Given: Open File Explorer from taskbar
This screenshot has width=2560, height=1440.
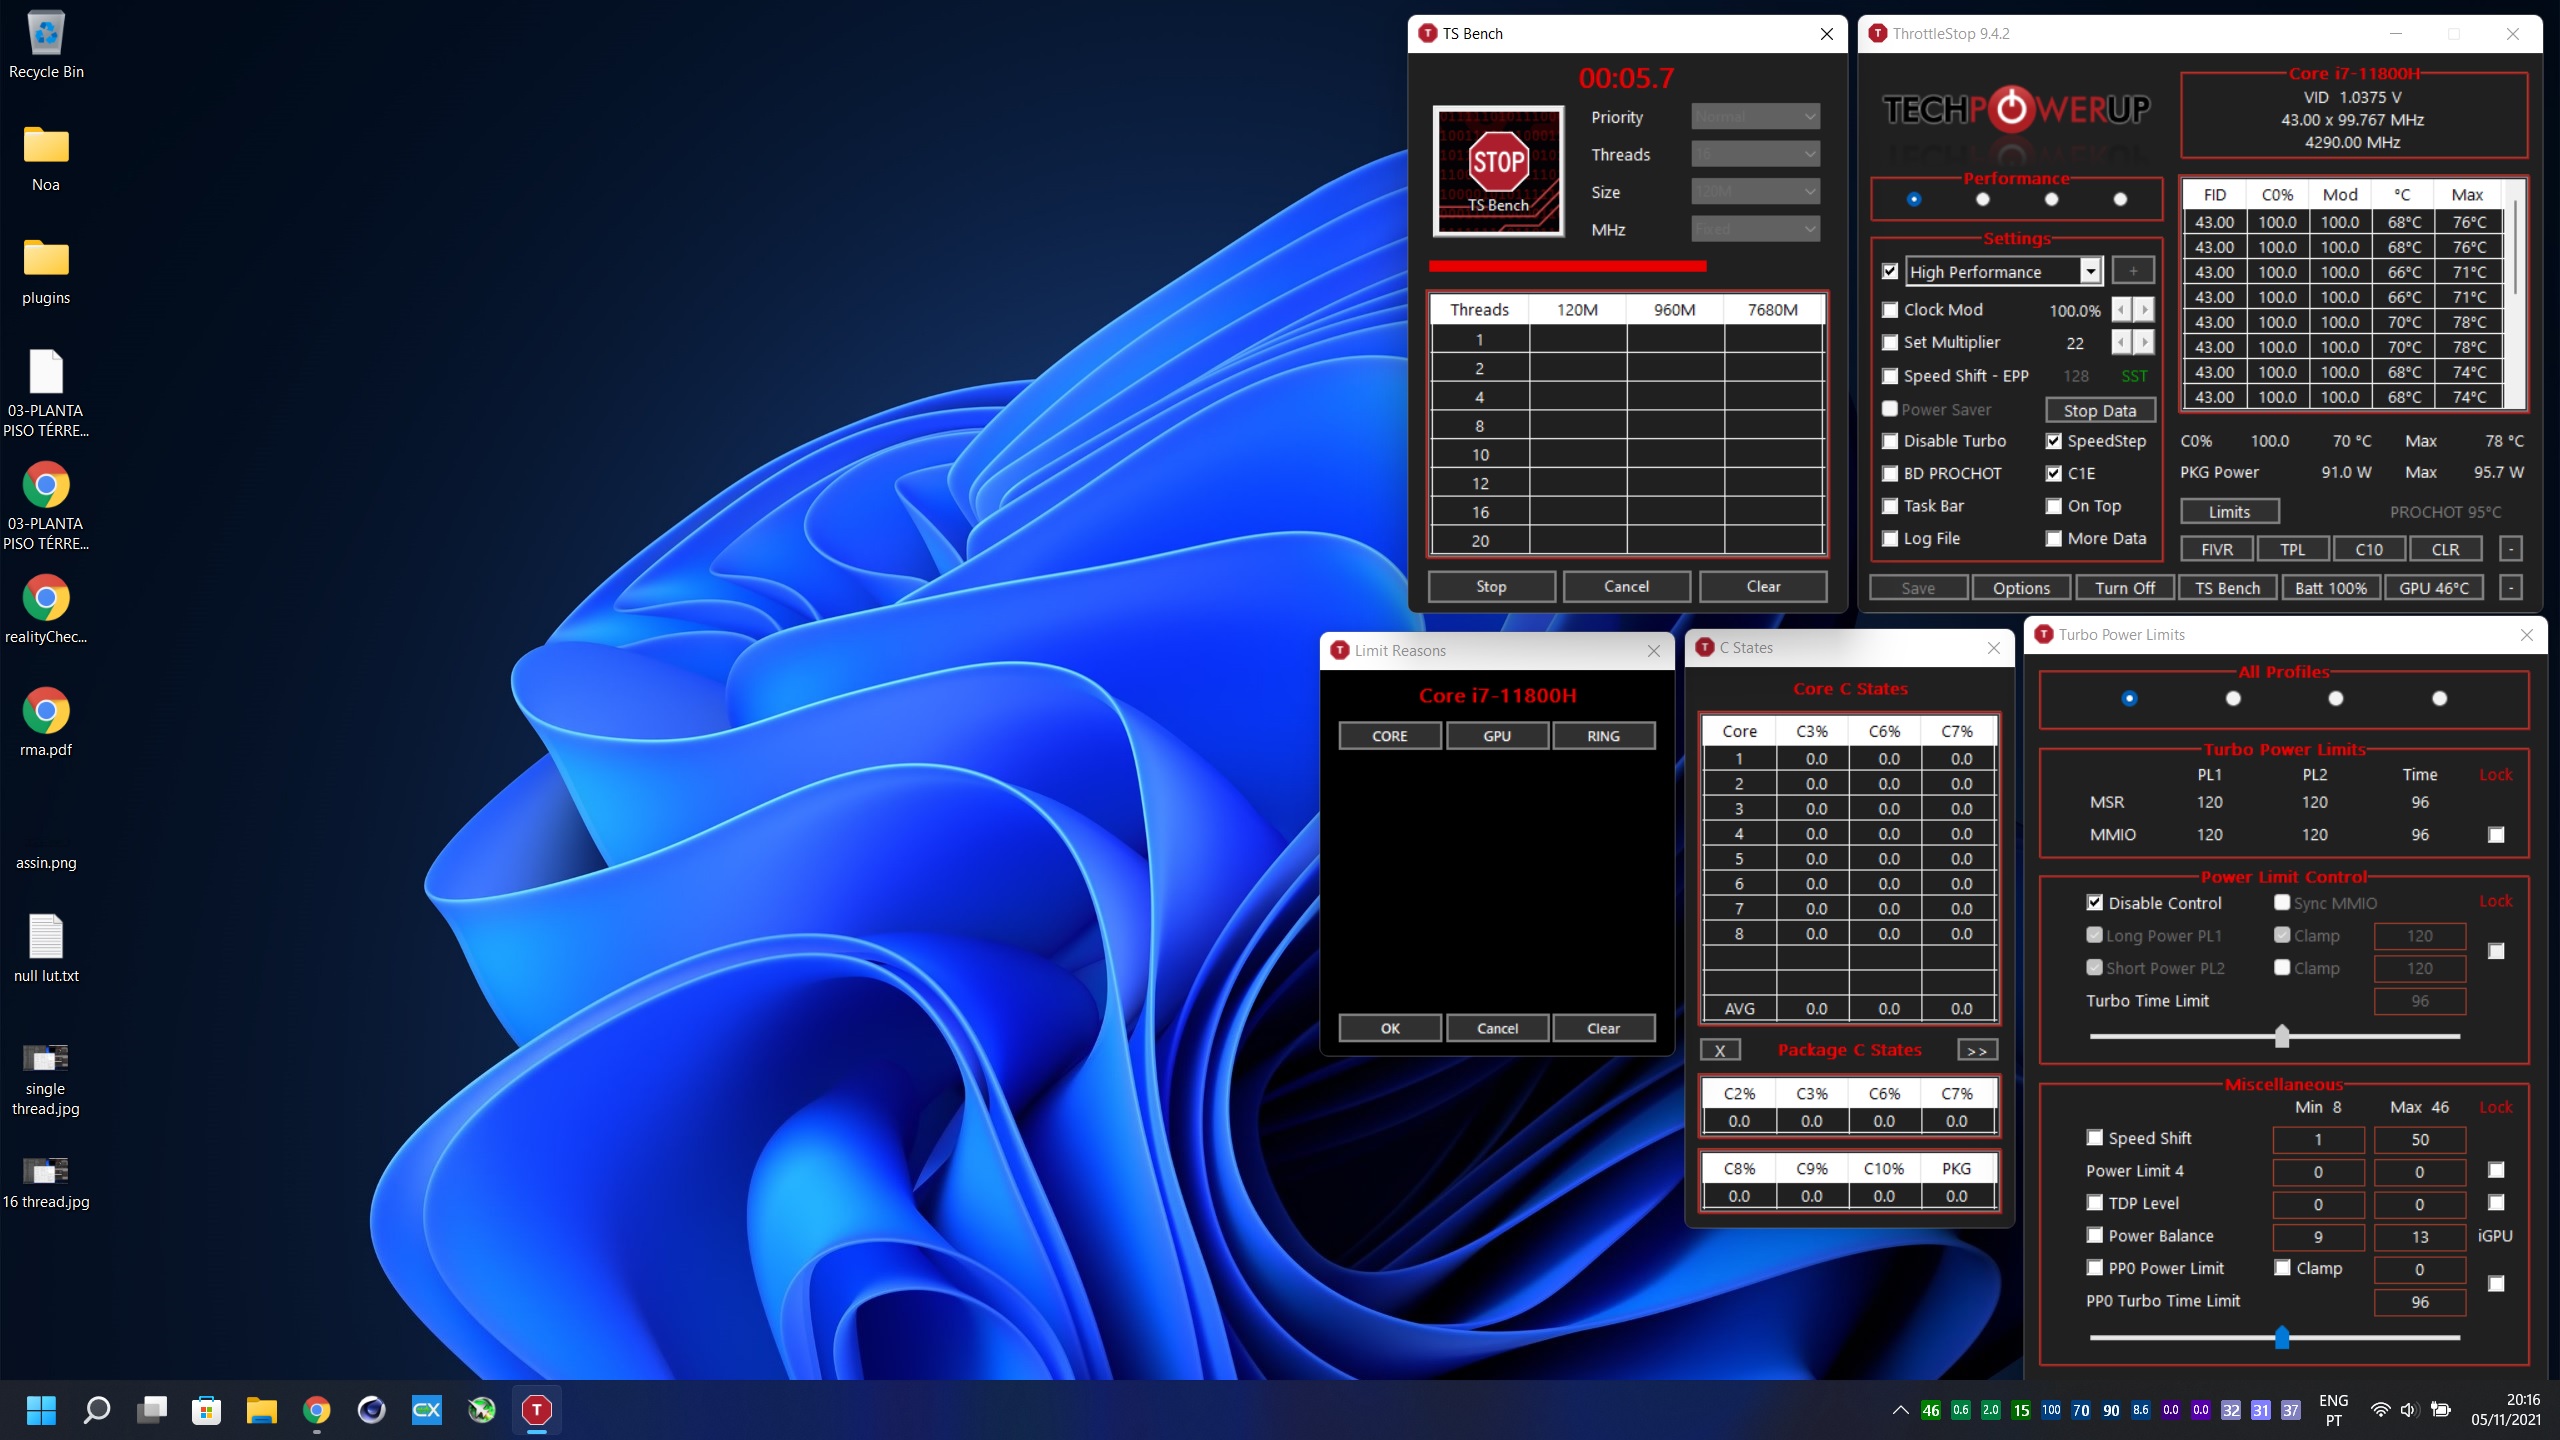Looking at the screenshot, I should 261,1410.
